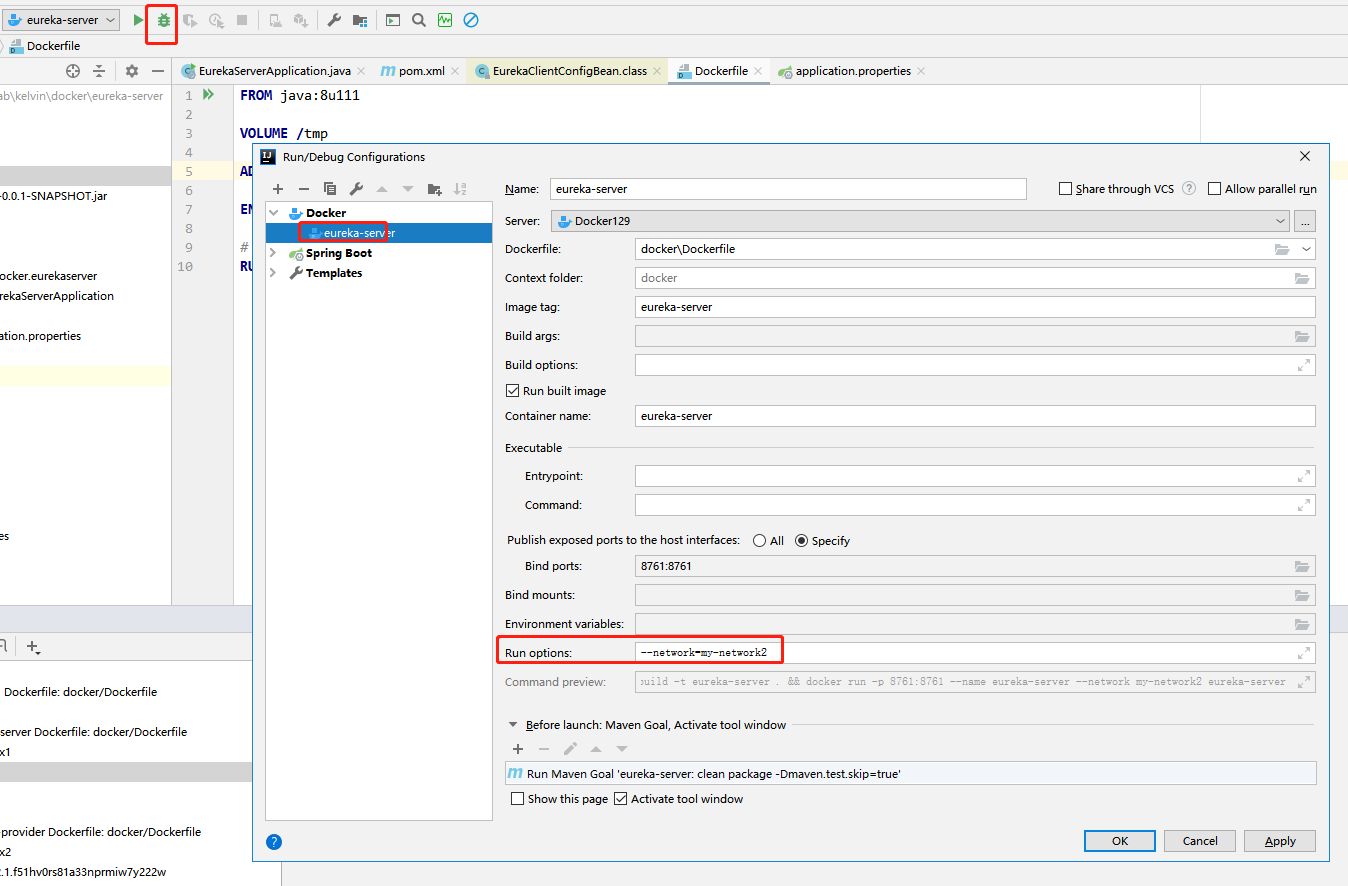
Task: Browse Environment variables folder icon
Action: click(1302, 624)
